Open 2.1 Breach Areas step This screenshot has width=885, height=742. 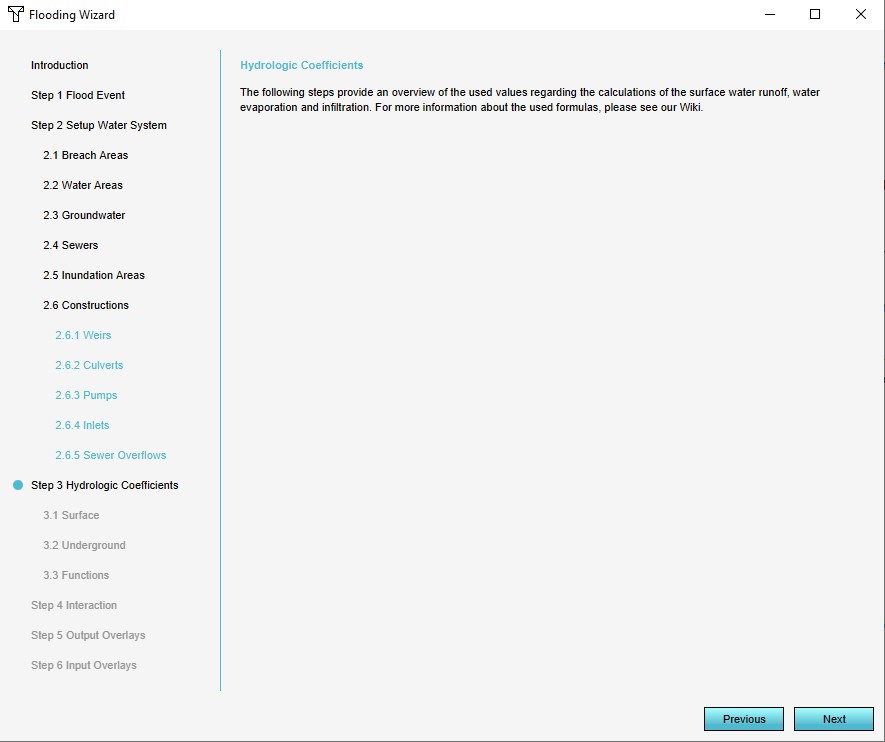pyautogui.click(x=85, y=156)
